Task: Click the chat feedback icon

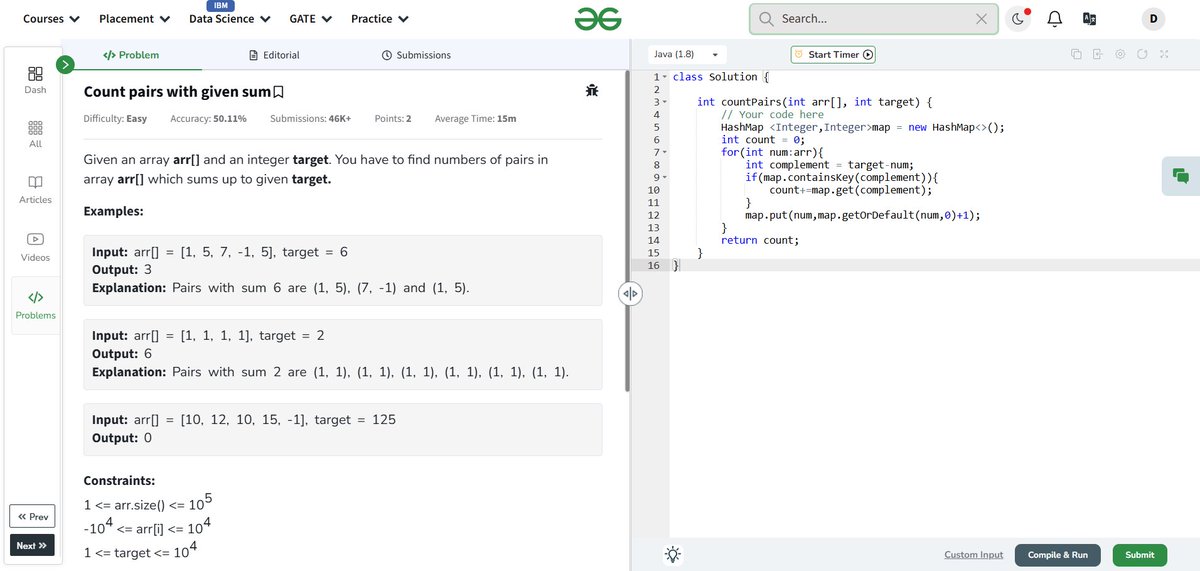Action: point(1181,176)
